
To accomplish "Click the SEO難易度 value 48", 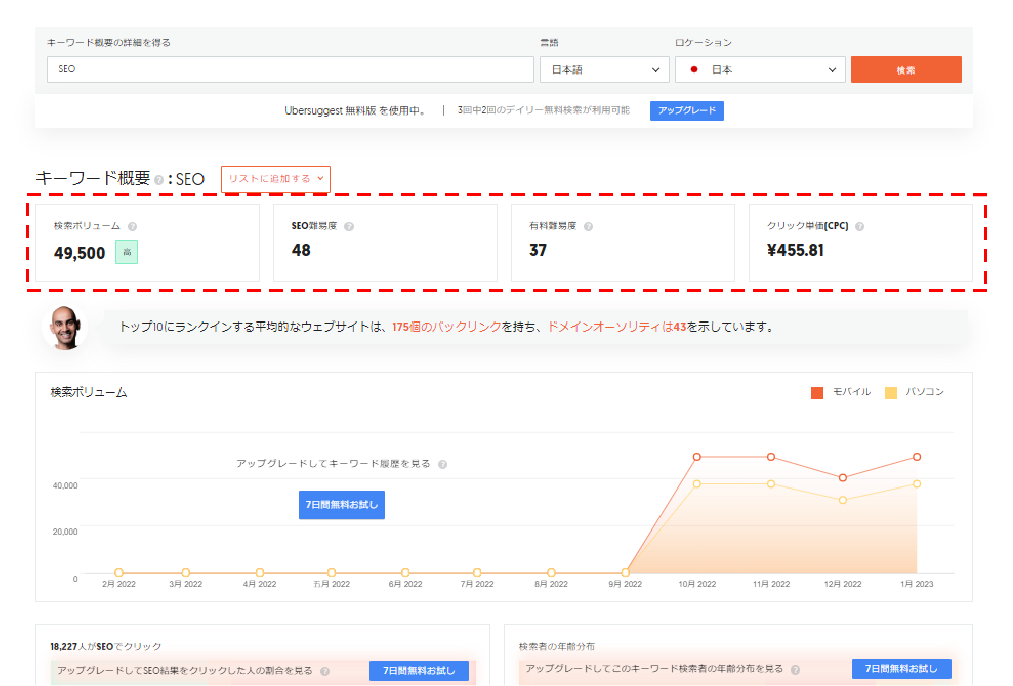I will [x=301, y=251].
